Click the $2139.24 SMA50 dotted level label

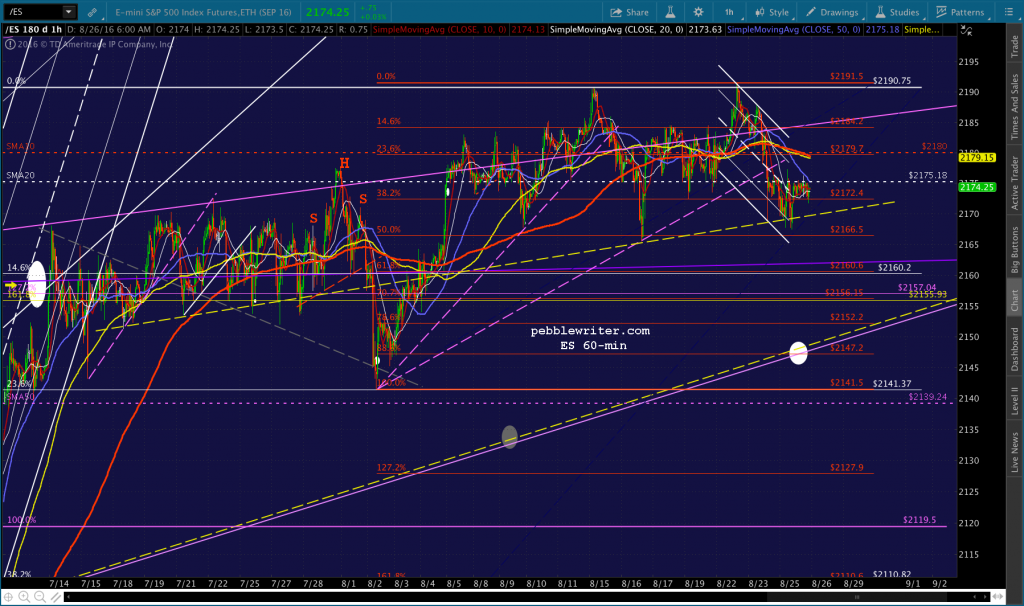click(927, 396)
